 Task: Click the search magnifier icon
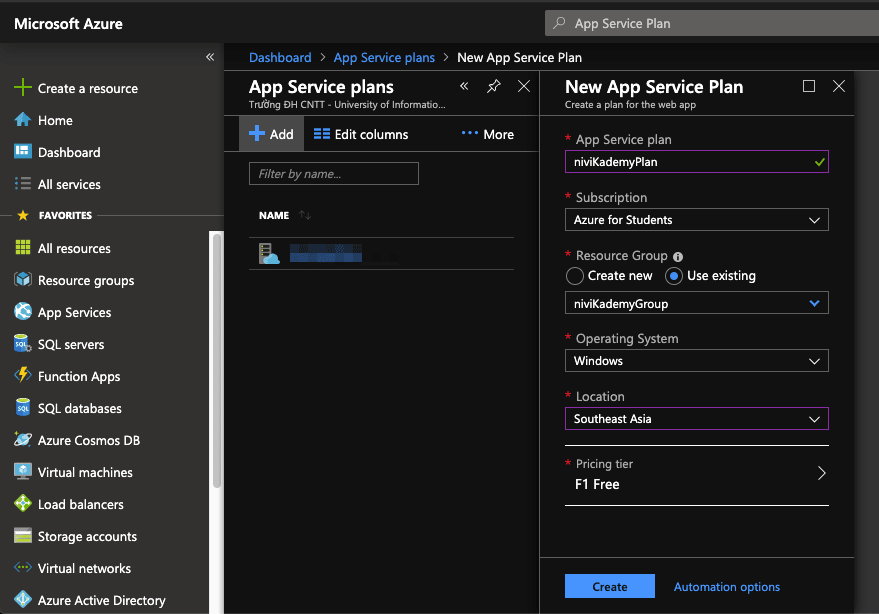tap(559, 23)
